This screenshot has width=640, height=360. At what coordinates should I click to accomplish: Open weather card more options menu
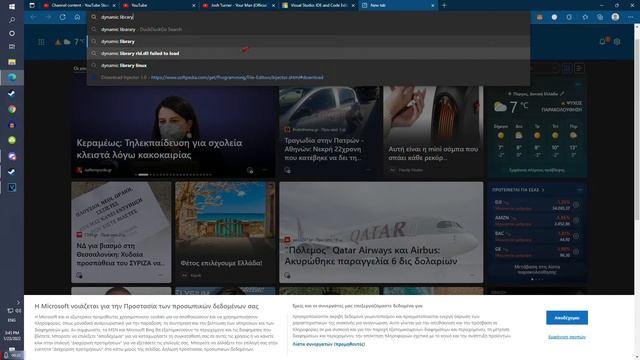point(578,84)
